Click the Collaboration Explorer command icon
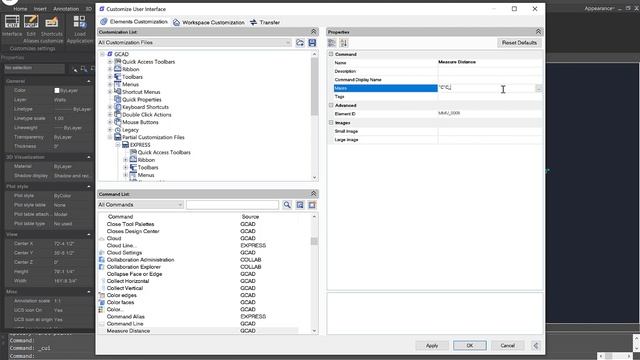Screen dimensions: 640x360 click(102, 267)
